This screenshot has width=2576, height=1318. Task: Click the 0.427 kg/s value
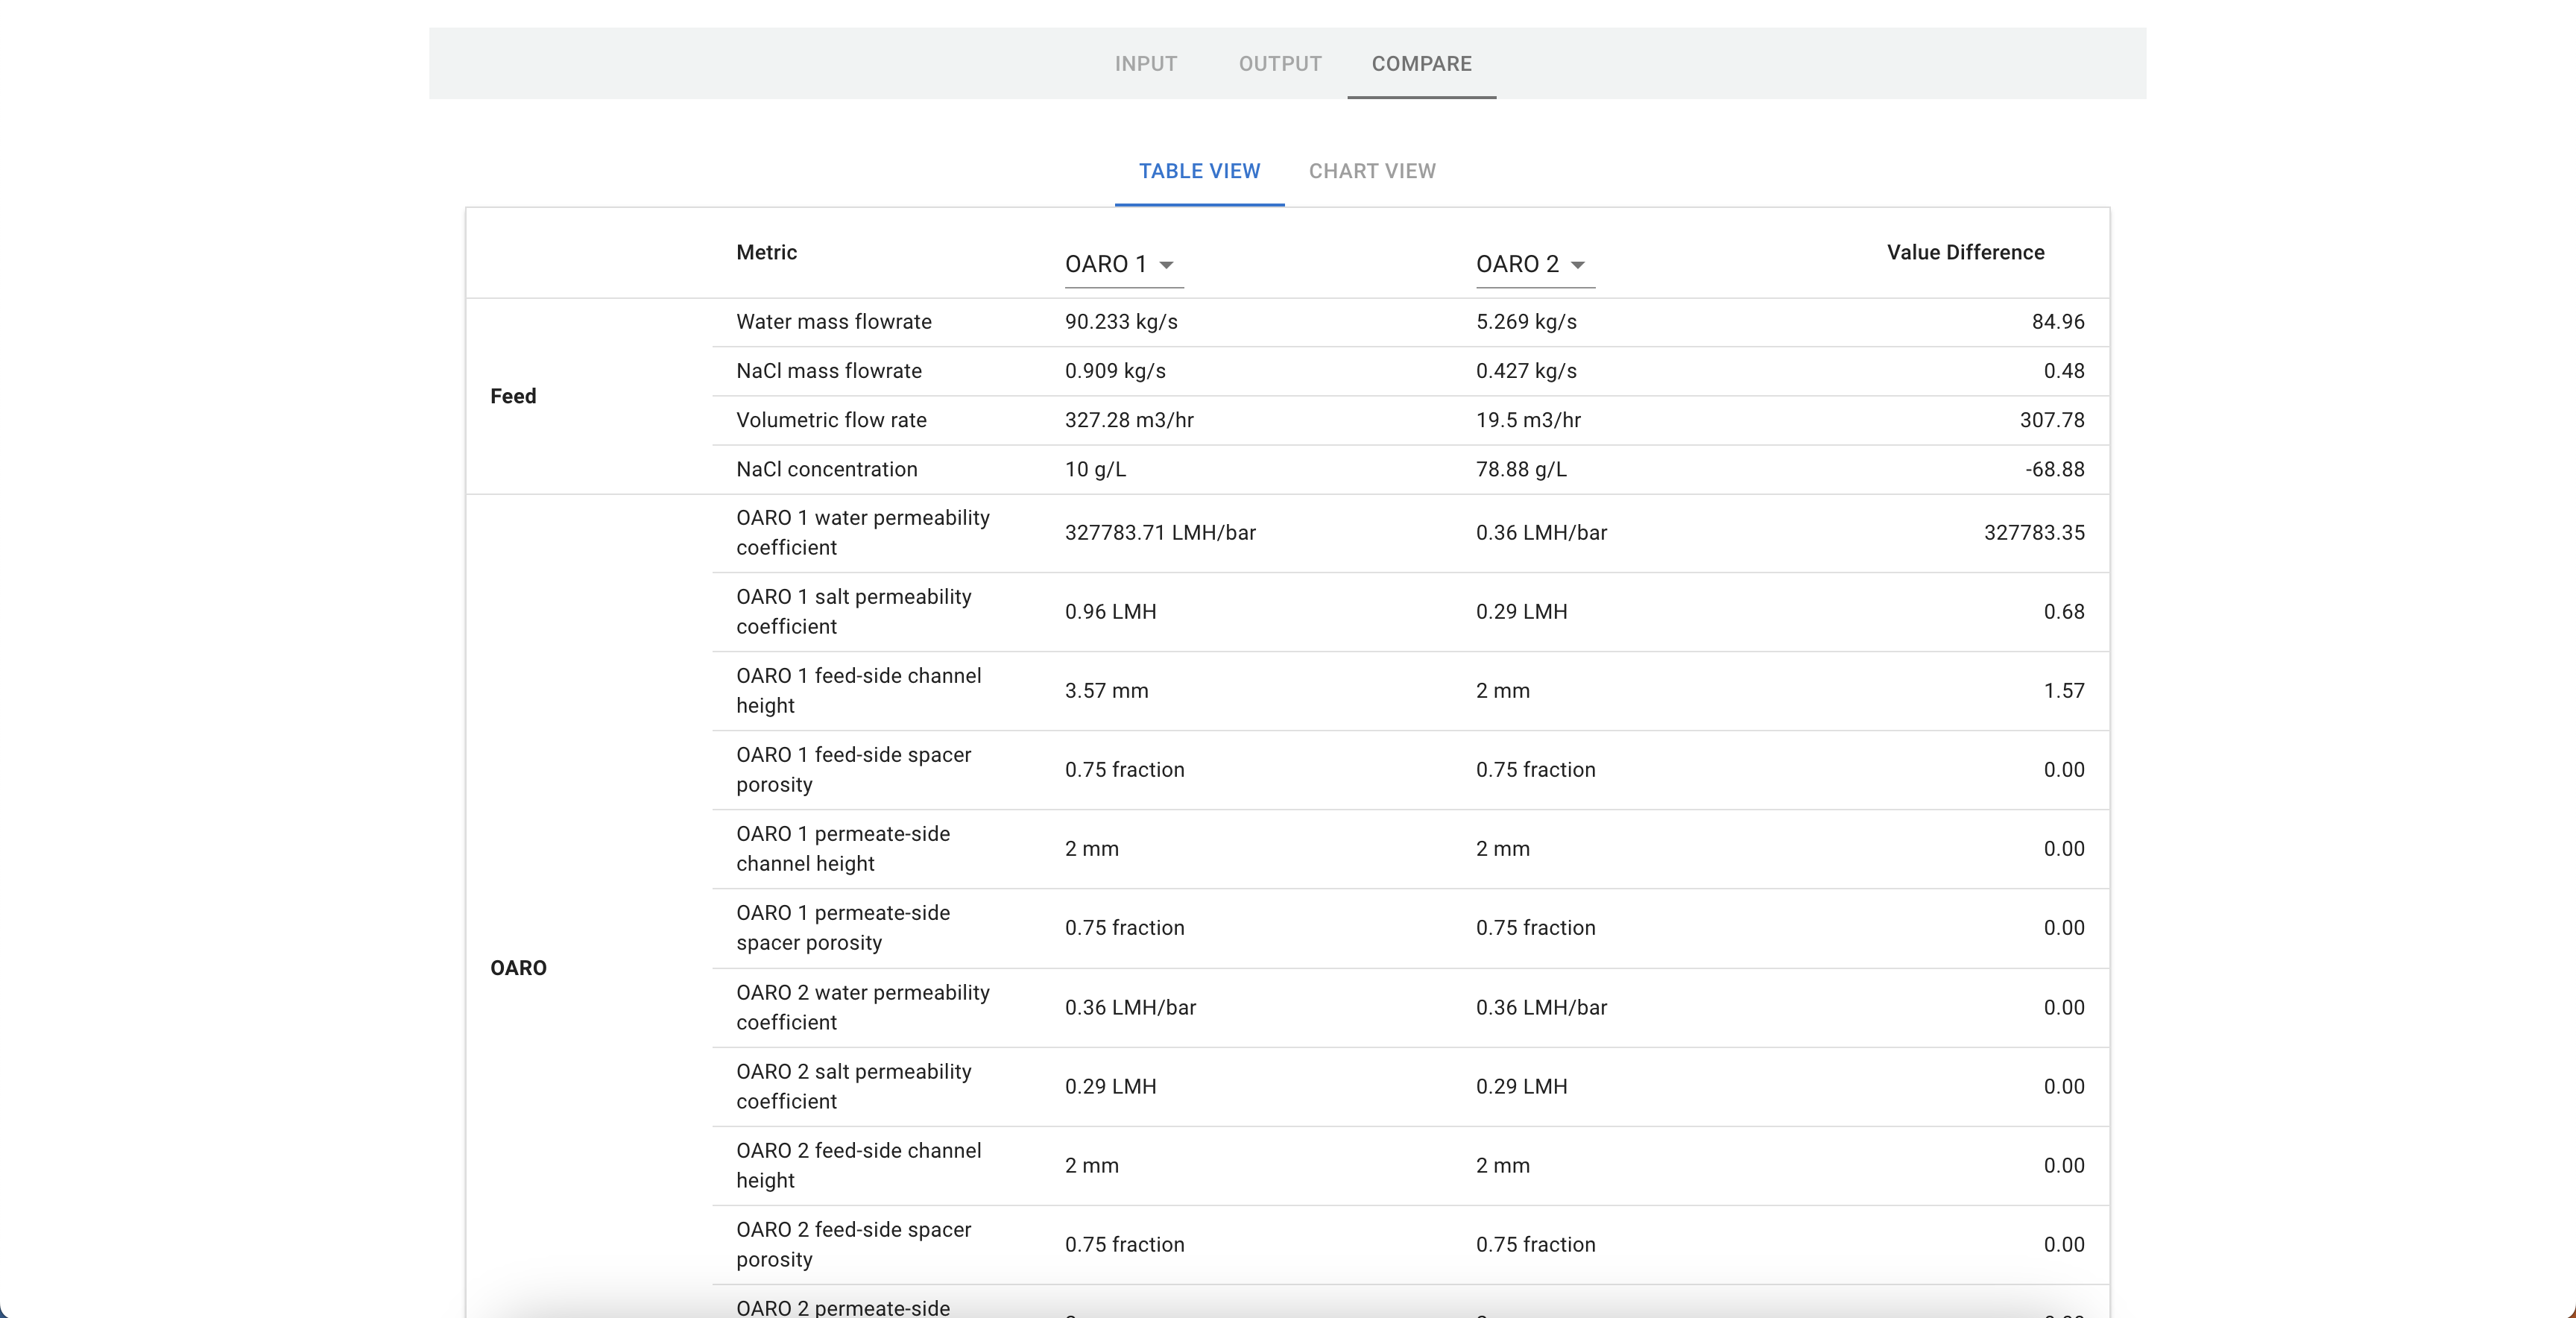1526,371
